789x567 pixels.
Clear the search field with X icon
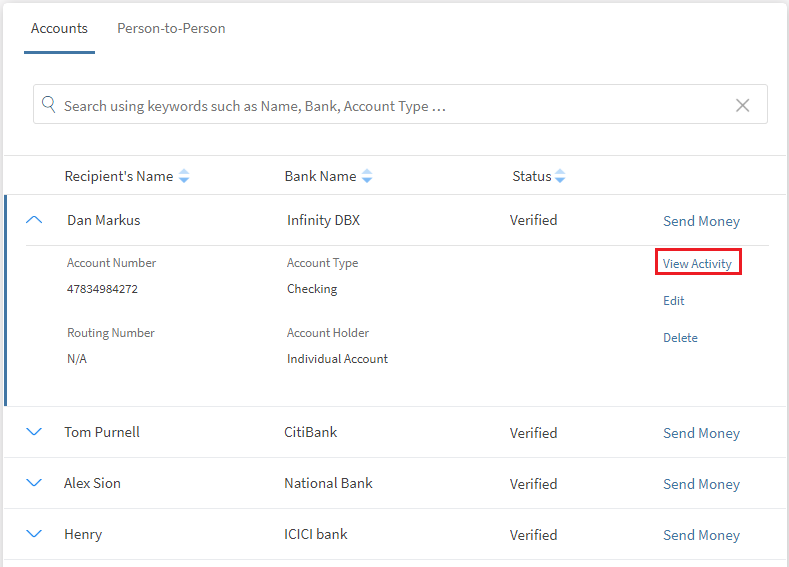pos(742,105)
